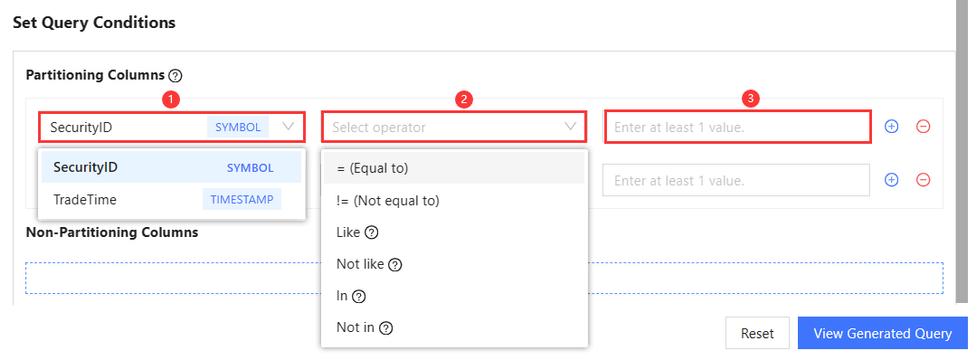Image resolution: width=977 pixels, height=360 pixels.
Task: Select SecurityID SYMBOL from column list
Action: pyautogui.click(x=171, y=168)
